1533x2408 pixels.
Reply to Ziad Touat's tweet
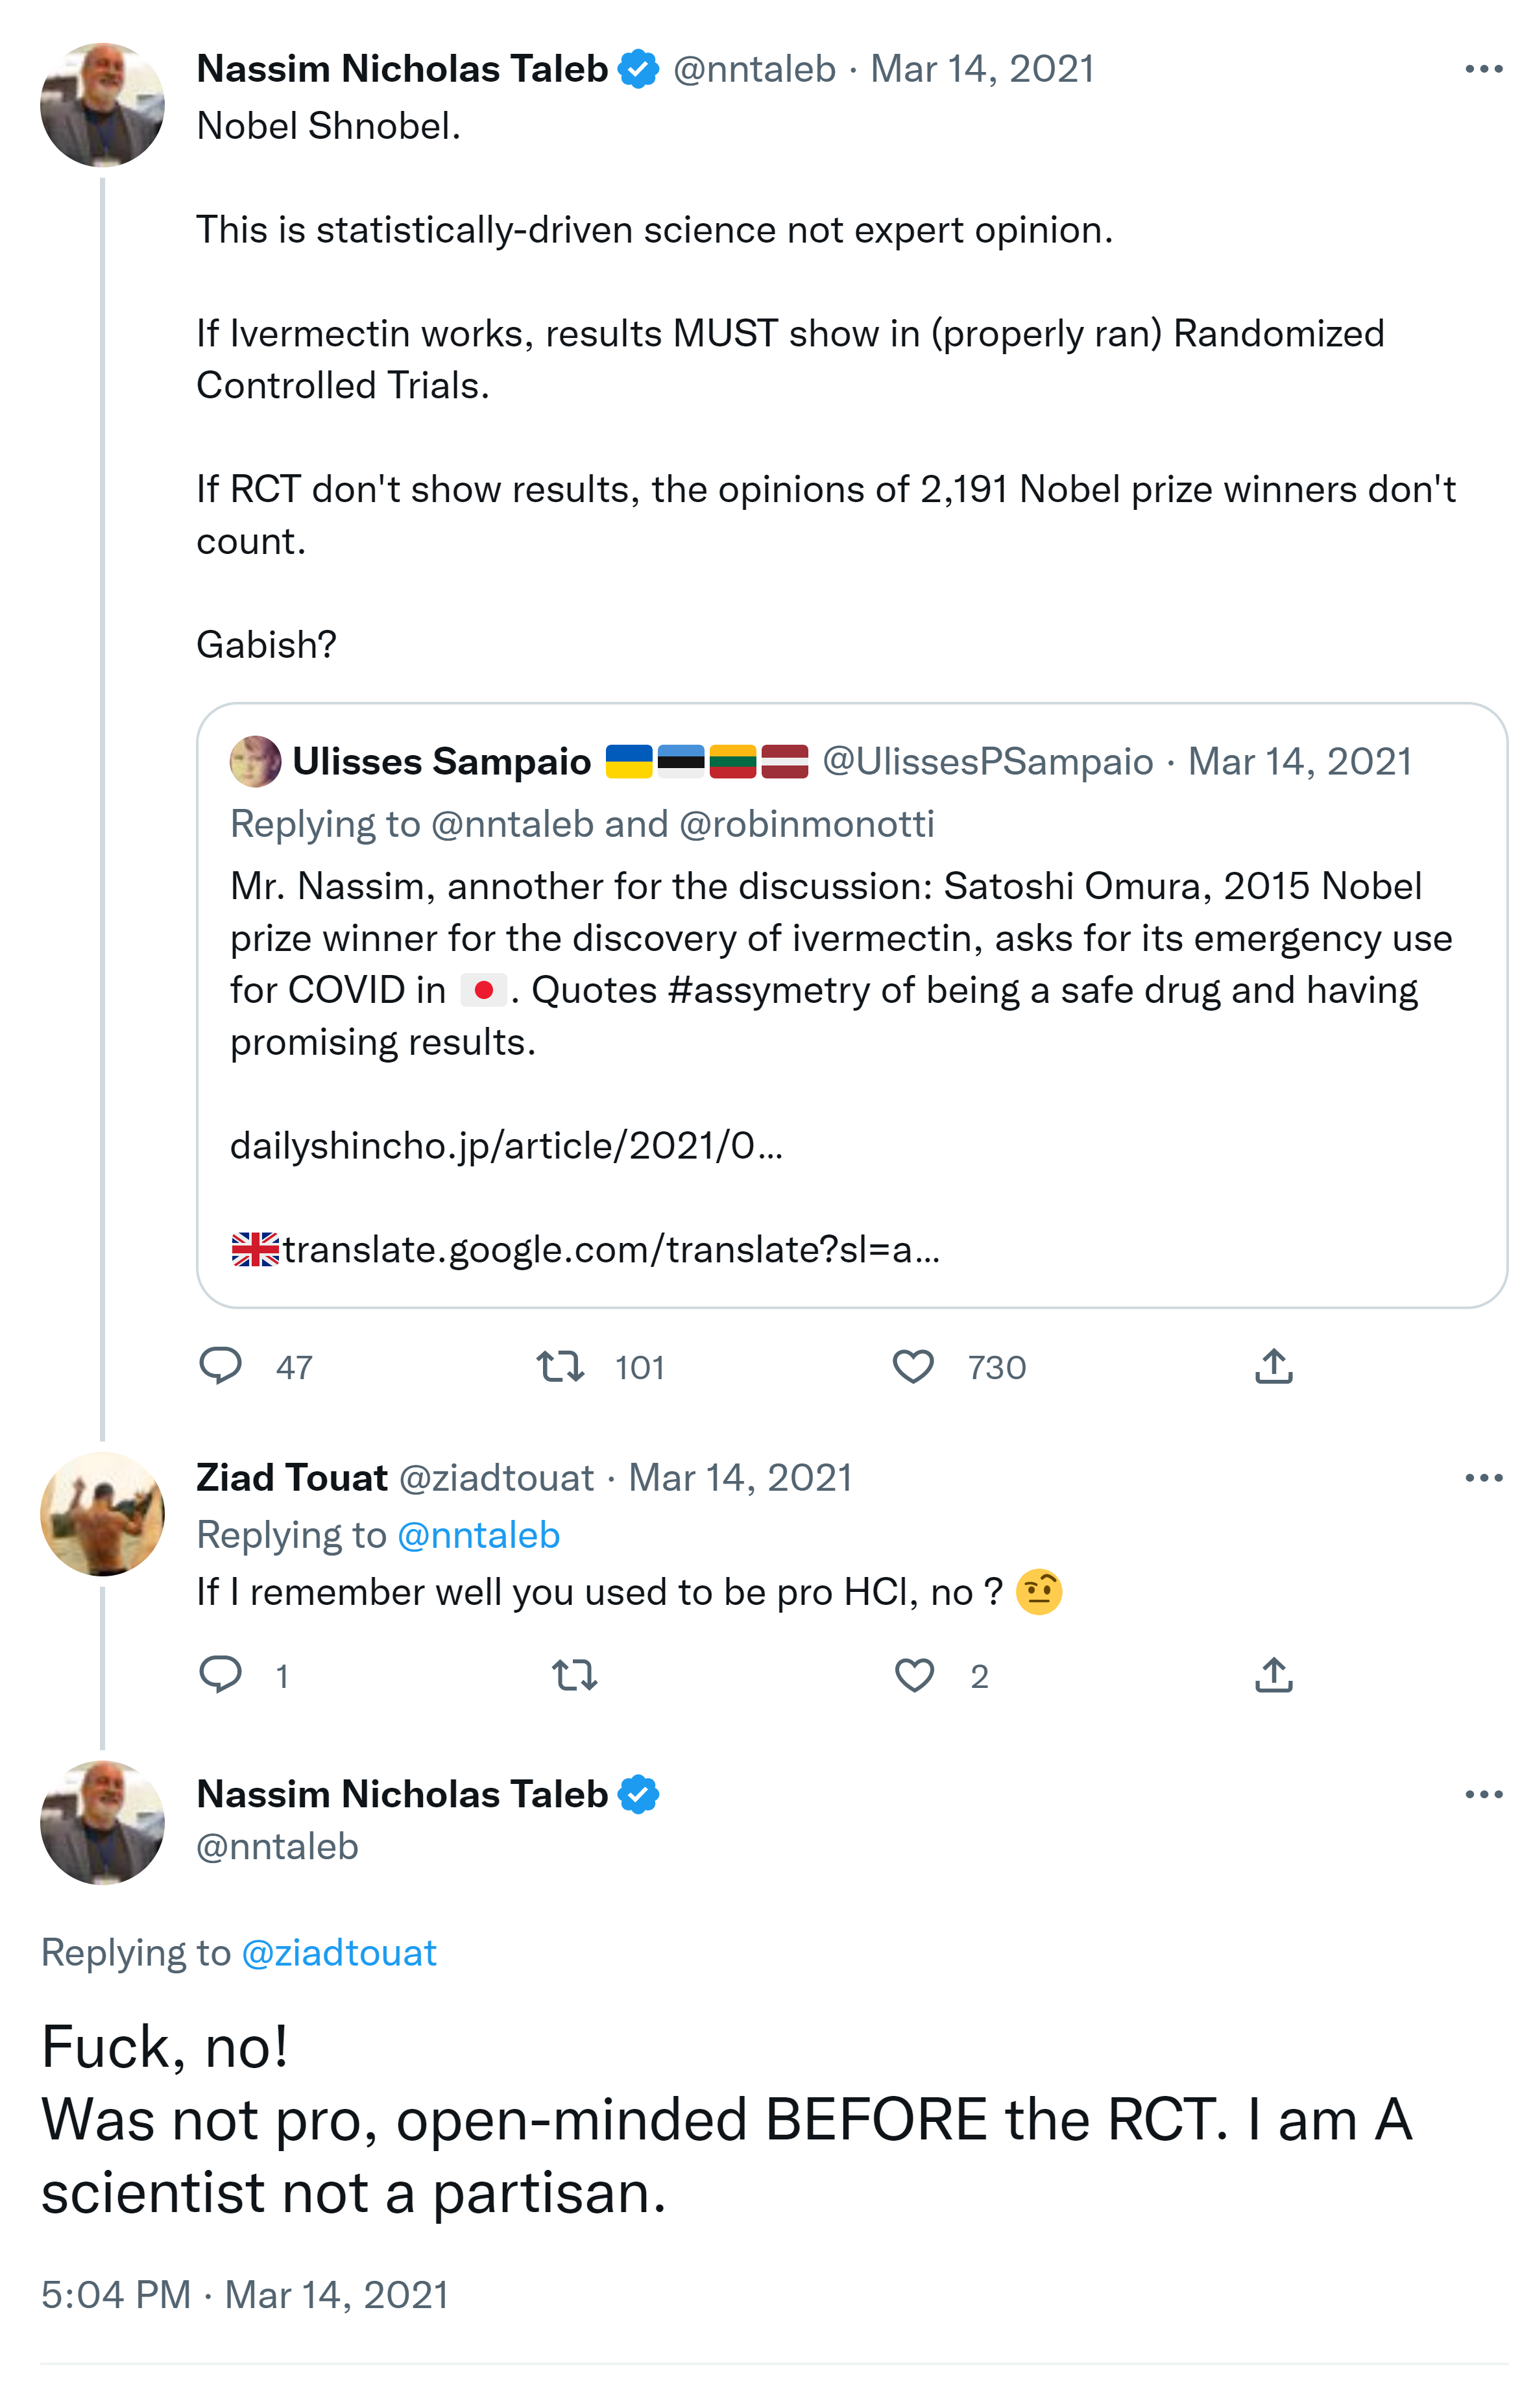[x=221, y=1675]
